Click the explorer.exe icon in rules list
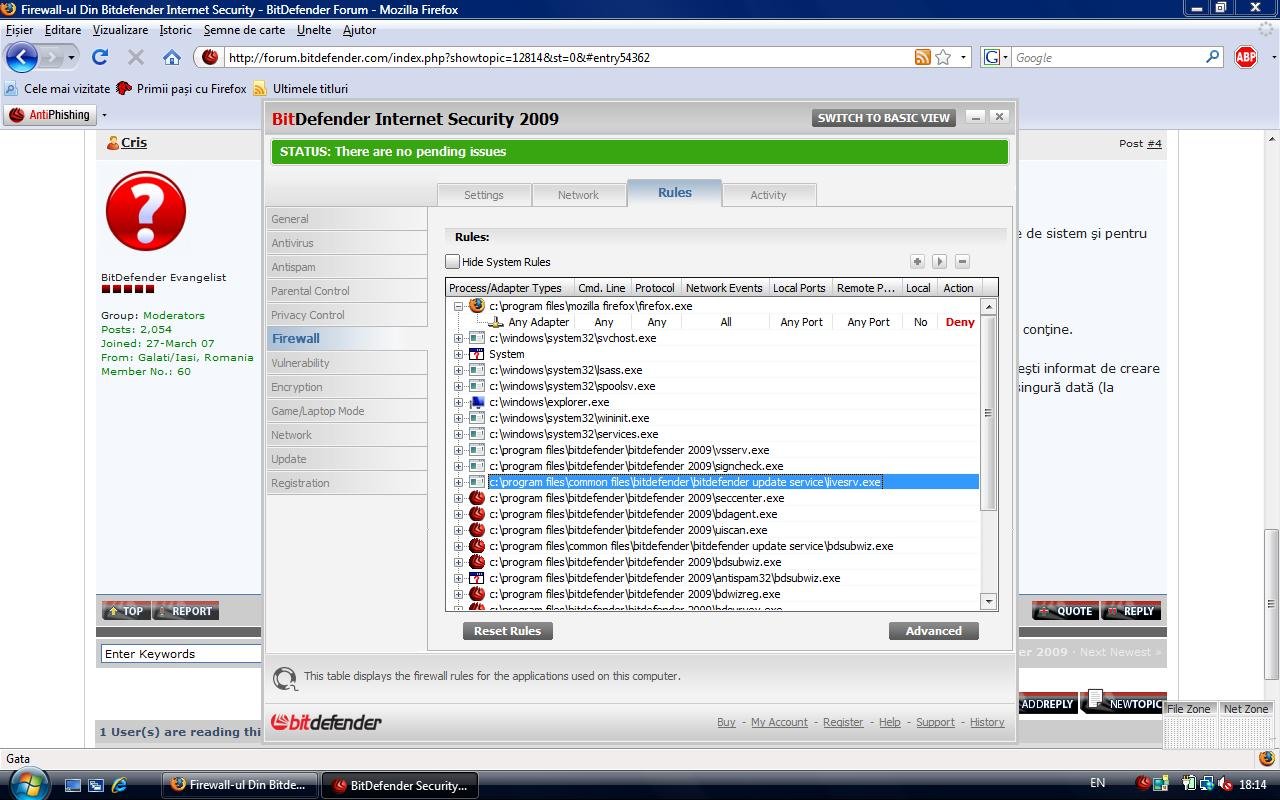 point(477,402)
